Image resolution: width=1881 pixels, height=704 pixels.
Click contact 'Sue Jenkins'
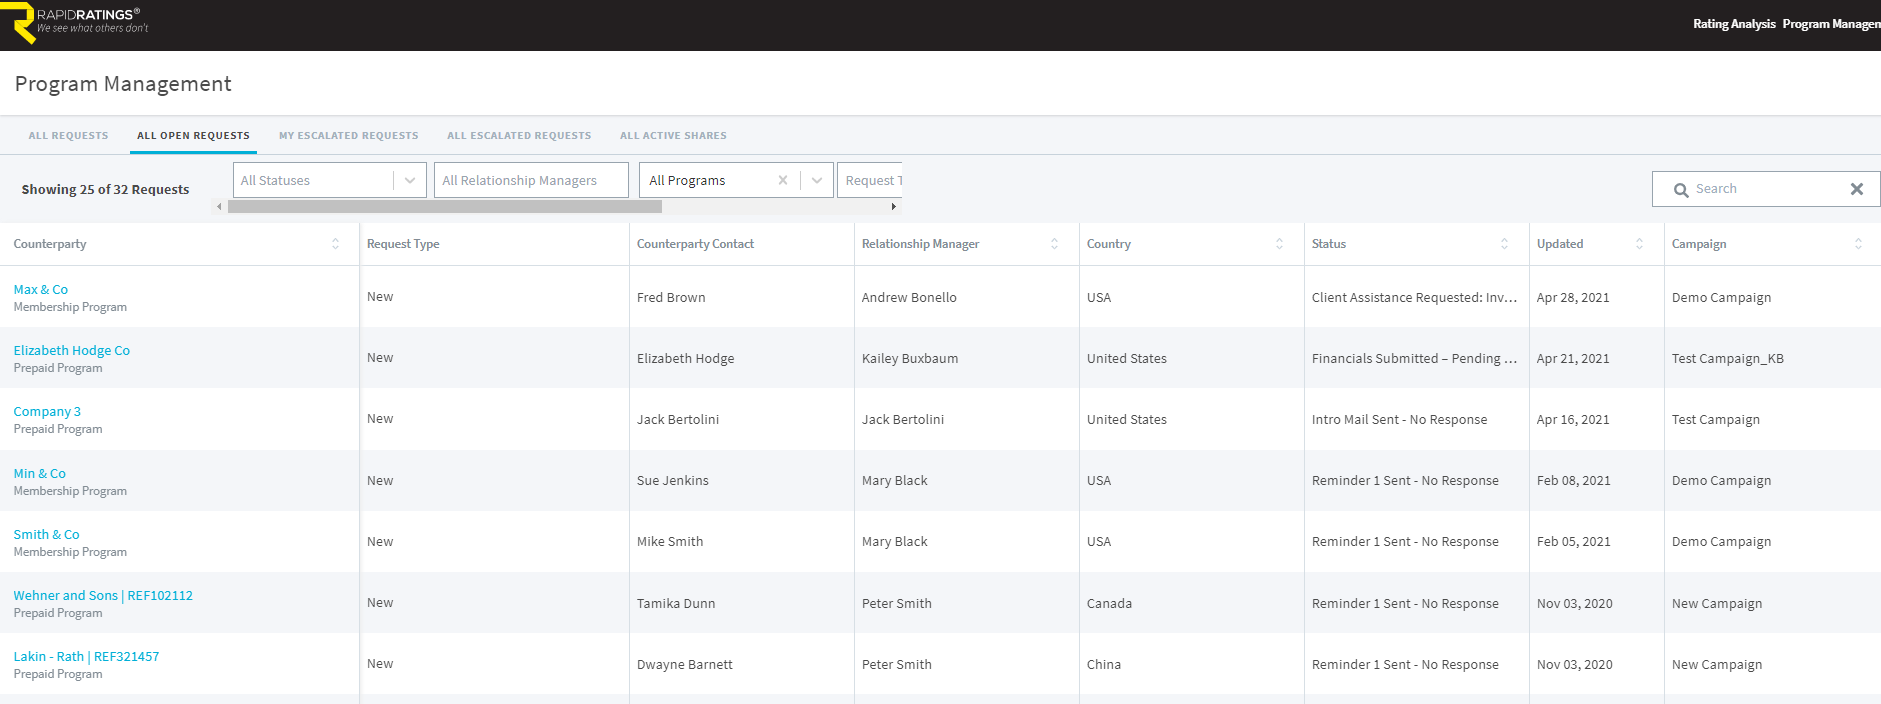pyautogui.click(x=673, y=481)
